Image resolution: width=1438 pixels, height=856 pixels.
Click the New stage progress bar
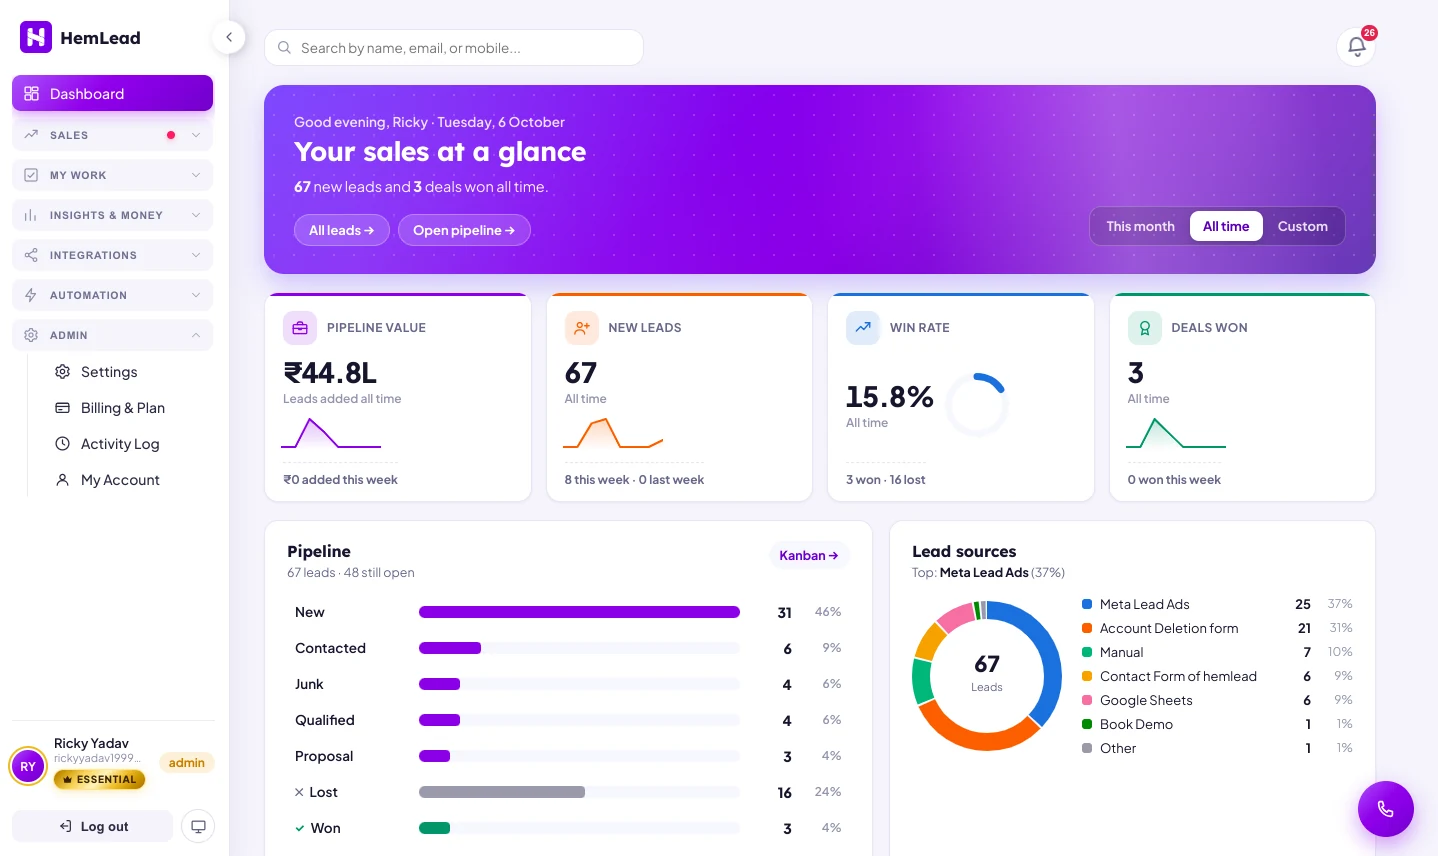[x=579, y=612]
